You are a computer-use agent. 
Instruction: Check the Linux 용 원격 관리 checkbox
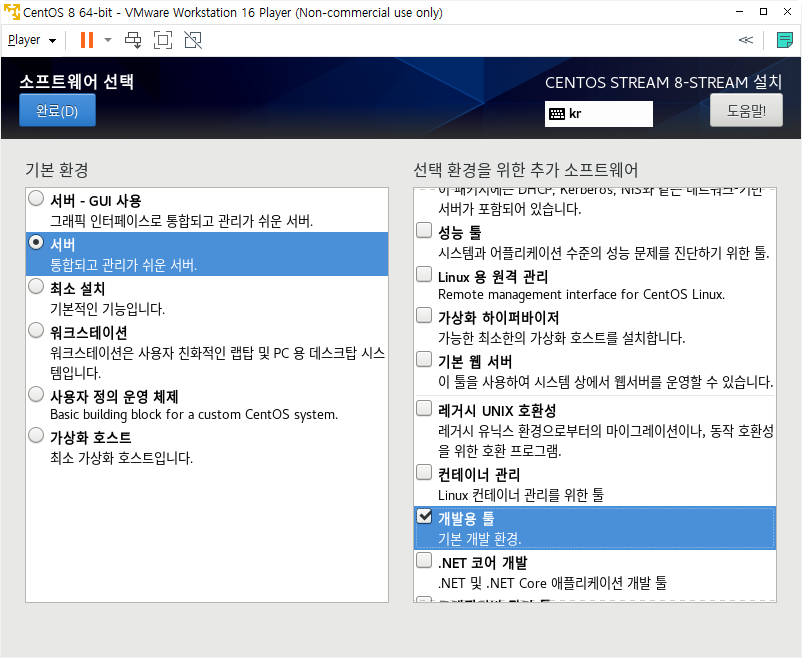click(x=424, y=274)
